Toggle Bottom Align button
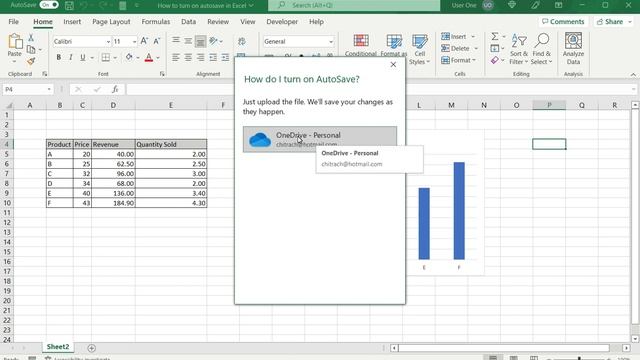The height and width of the screenshot is (360, 640). 200,41
